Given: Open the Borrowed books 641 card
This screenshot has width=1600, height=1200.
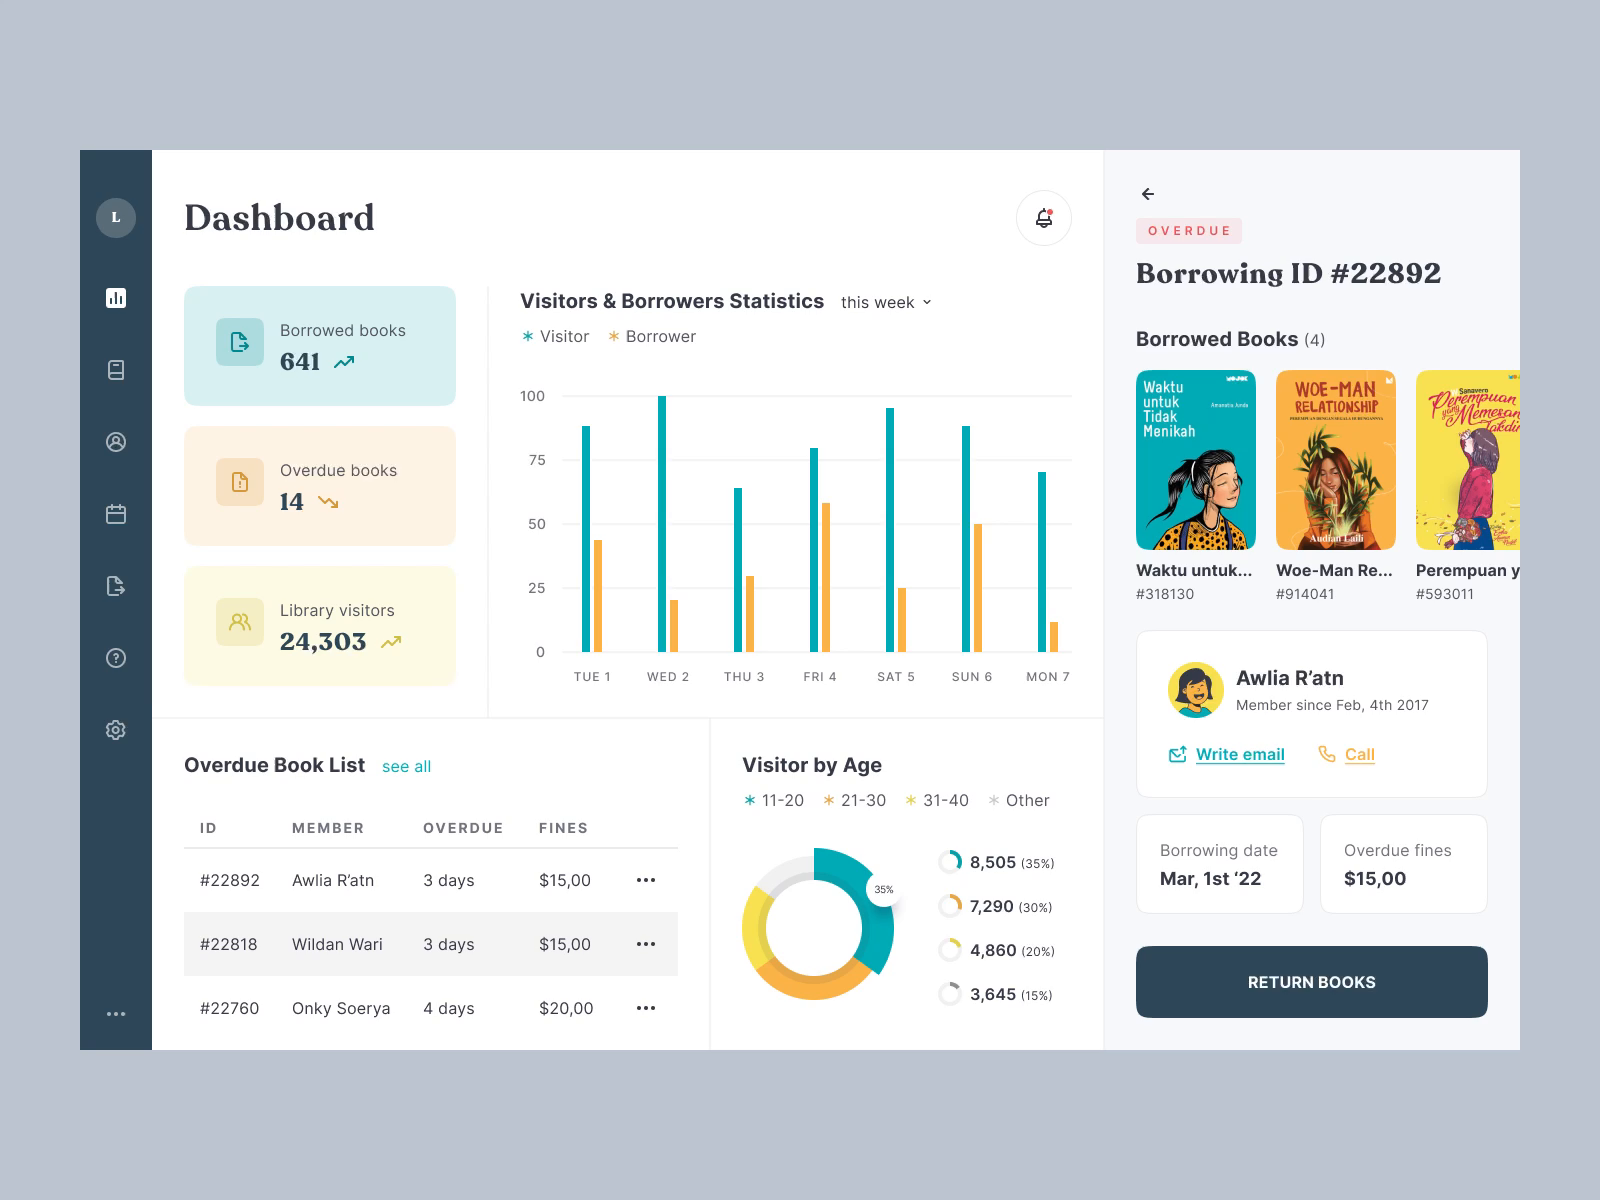Looking at the screenshot, I should pyautogui.click(x=320, y=346).
